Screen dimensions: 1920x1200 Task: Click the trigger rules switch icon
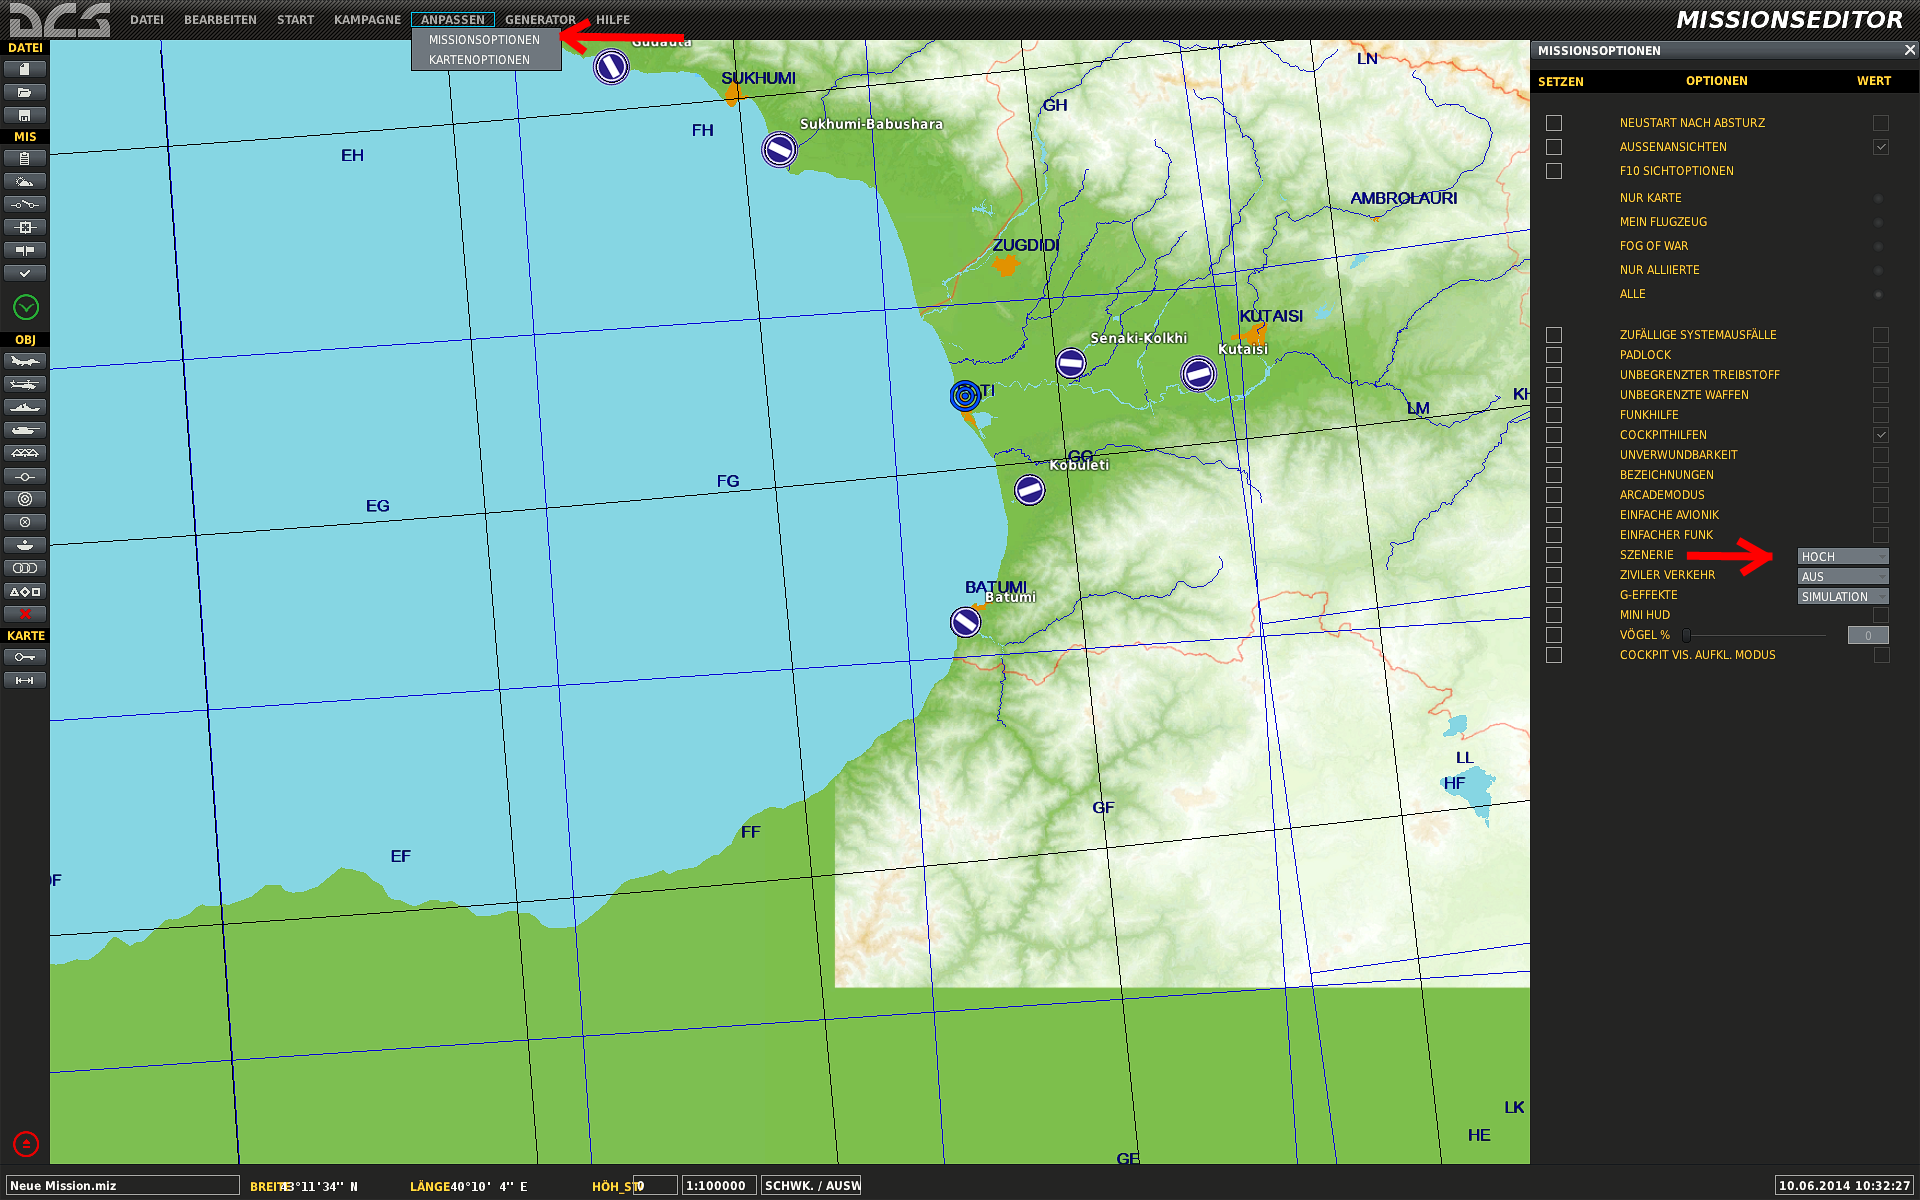pyautogui.click(x=25, y=204)
